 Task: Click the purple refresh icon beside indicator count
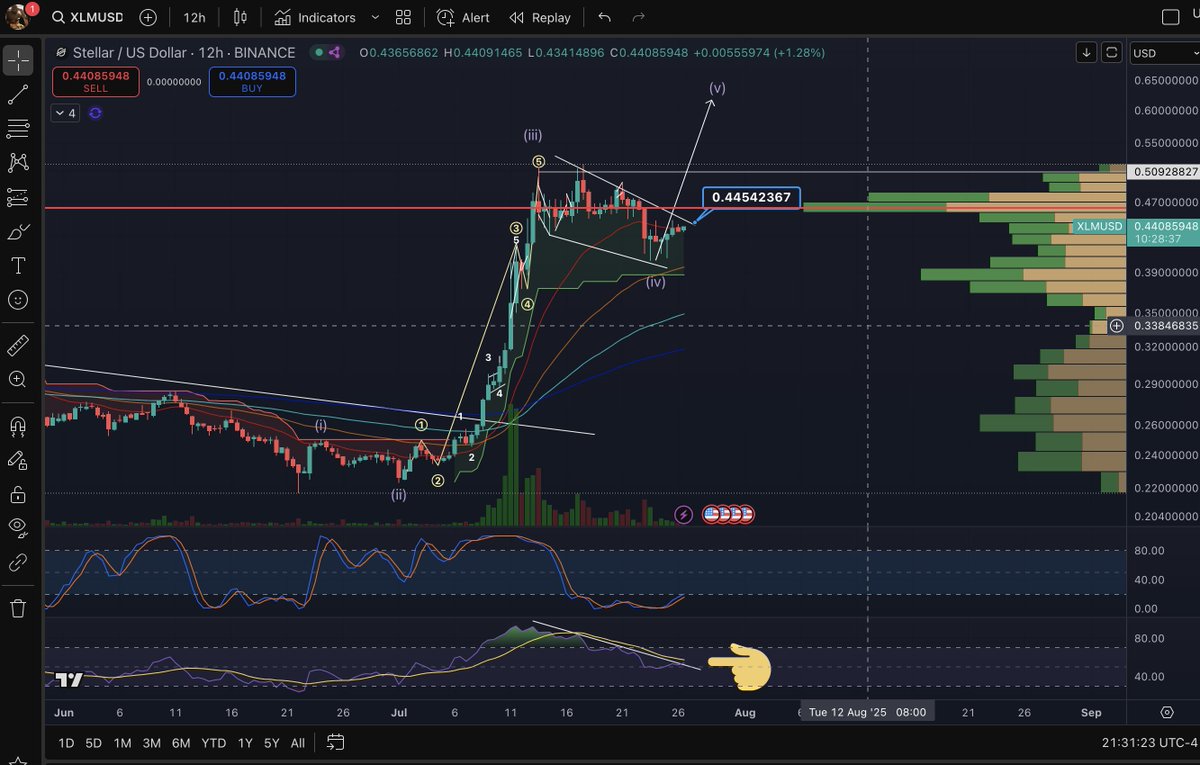(95, 113)
